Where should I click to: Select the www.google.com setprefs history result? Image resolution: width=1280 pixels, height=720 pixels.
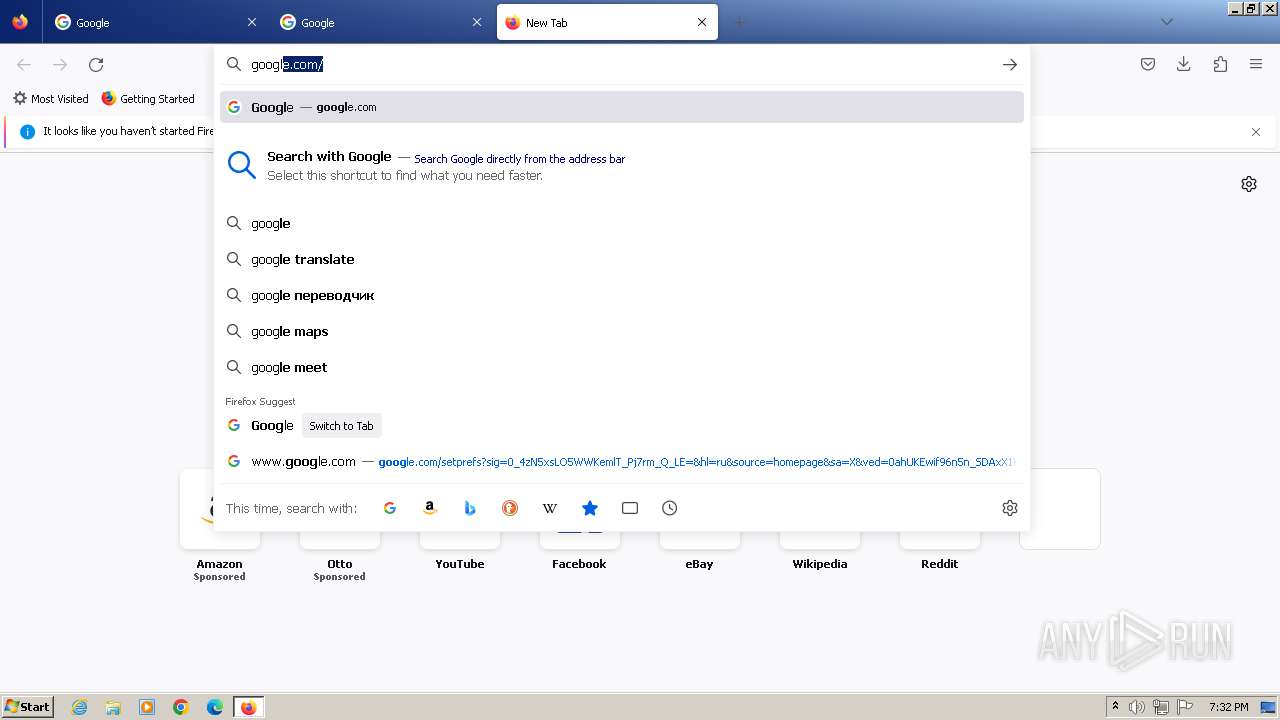[x=622, y=462]
